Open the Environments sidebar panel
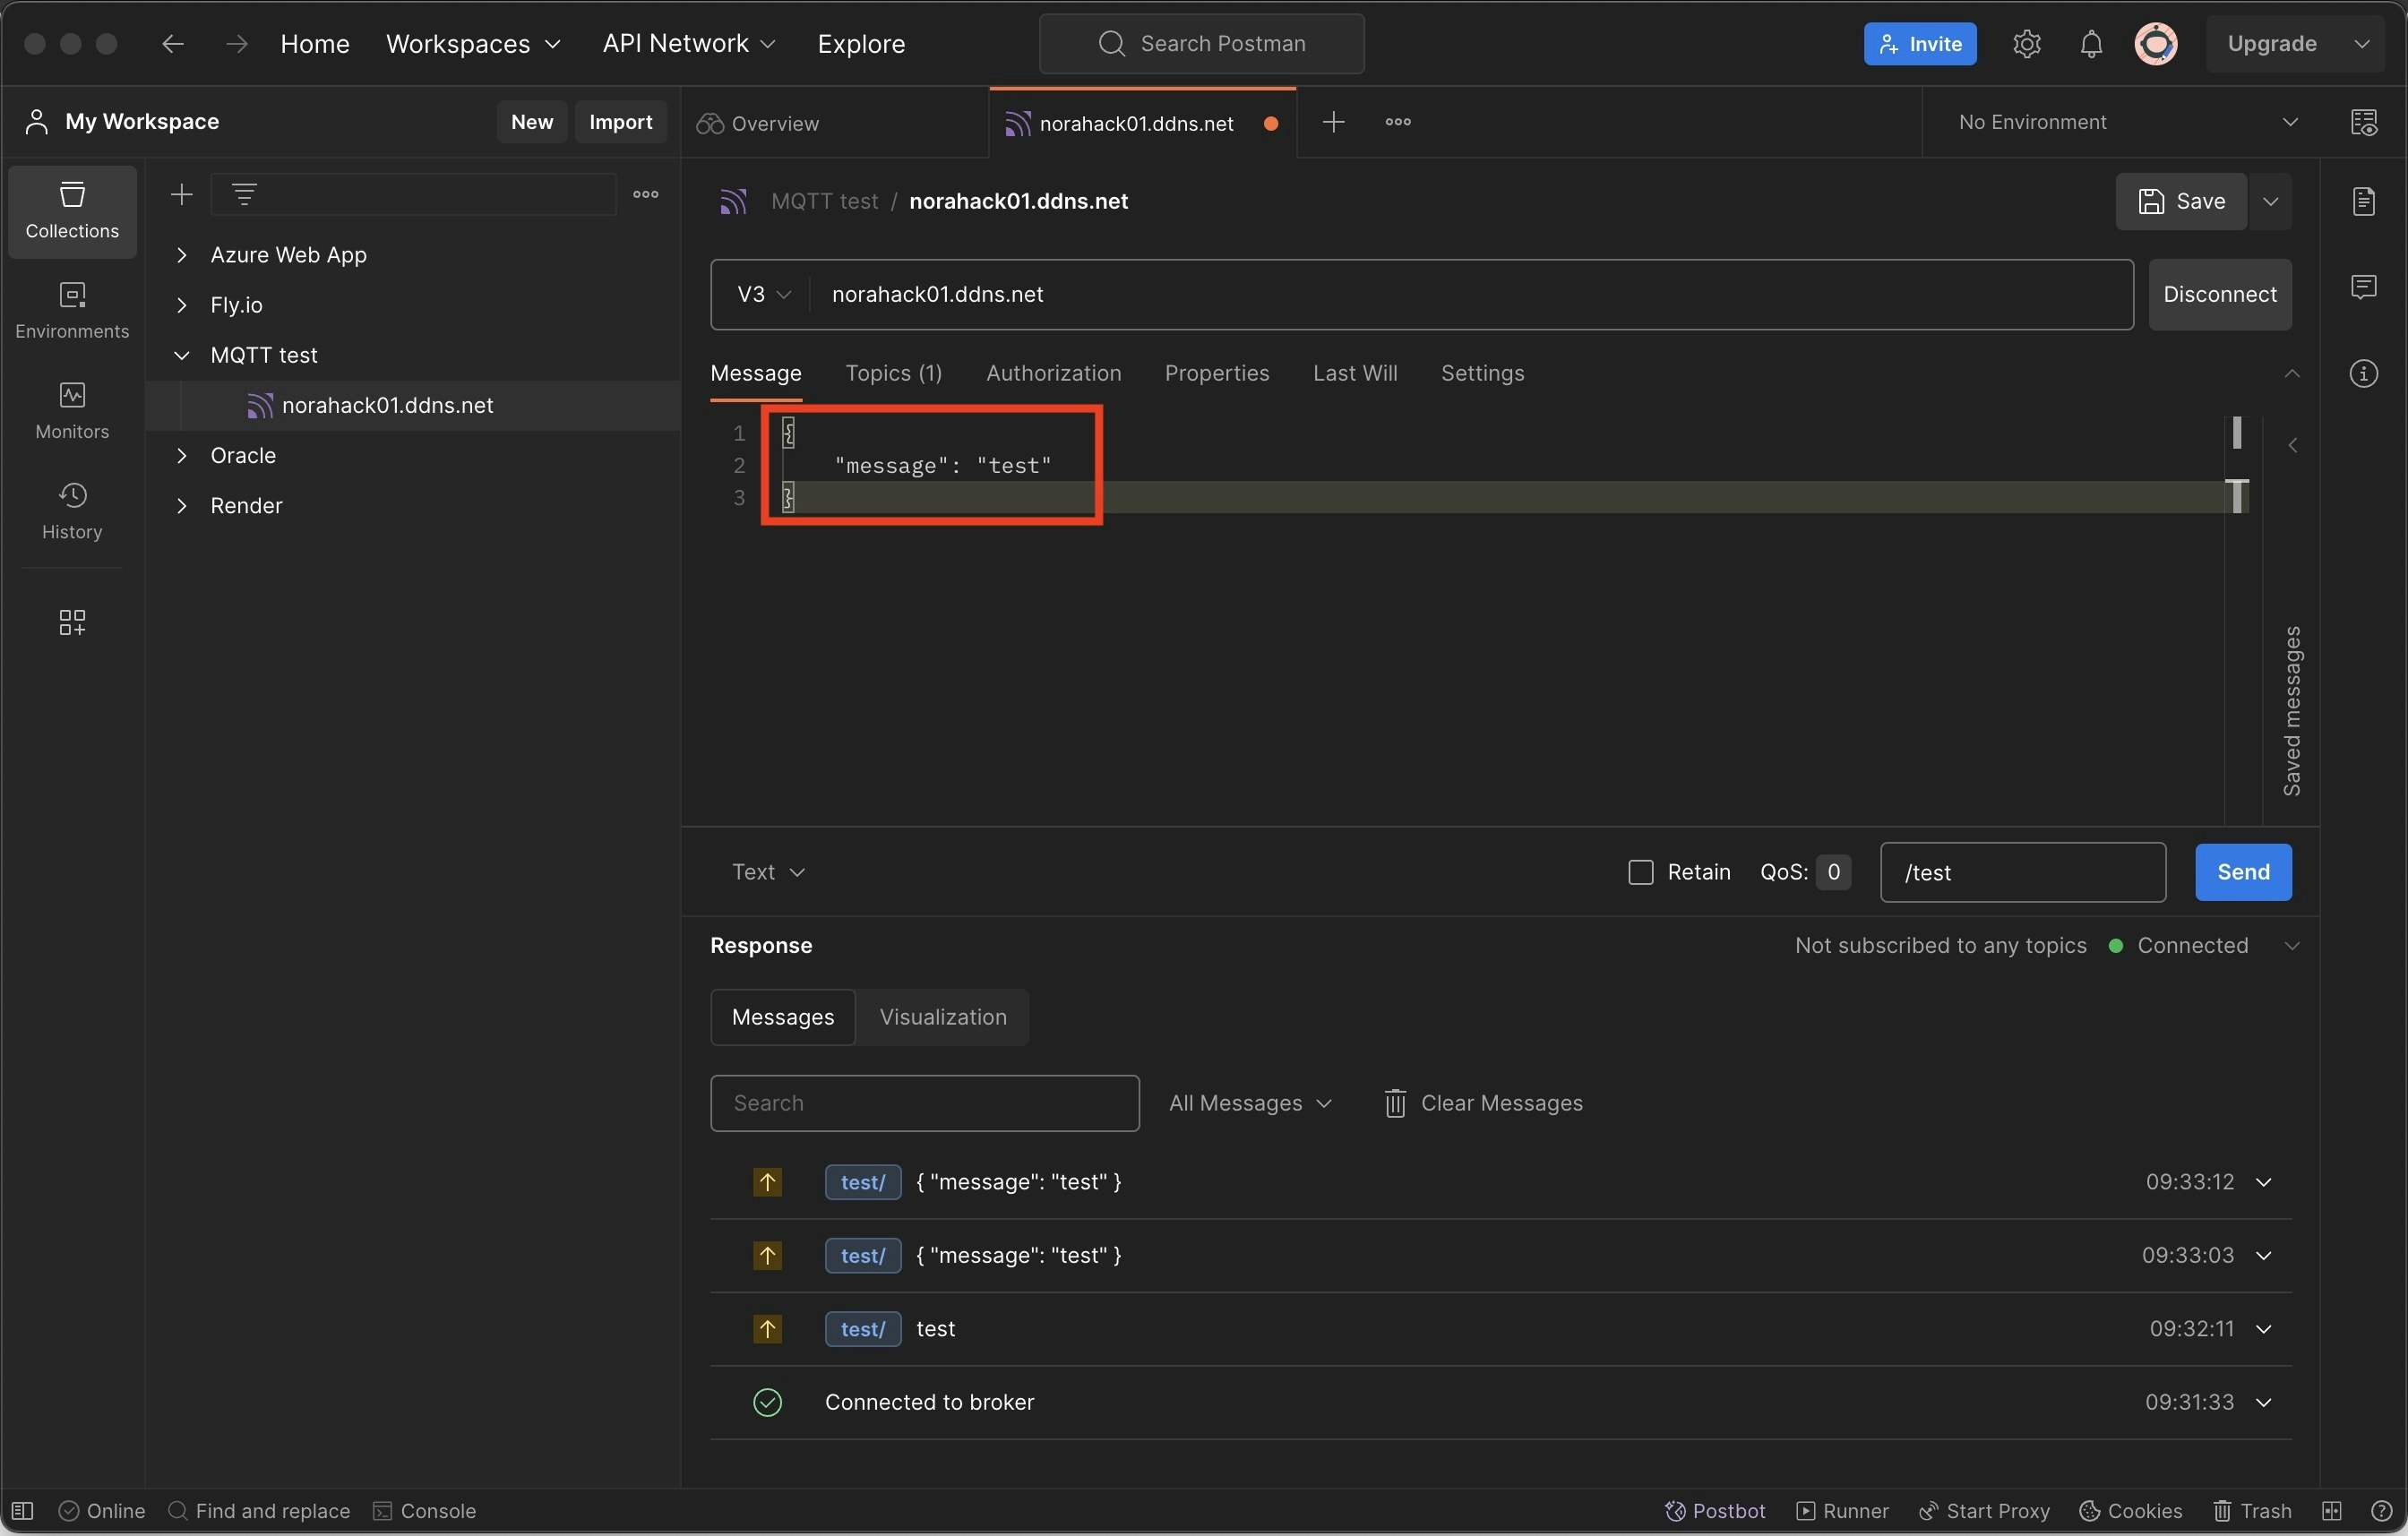This screenshot has height=1536, width=2408. 72,311
